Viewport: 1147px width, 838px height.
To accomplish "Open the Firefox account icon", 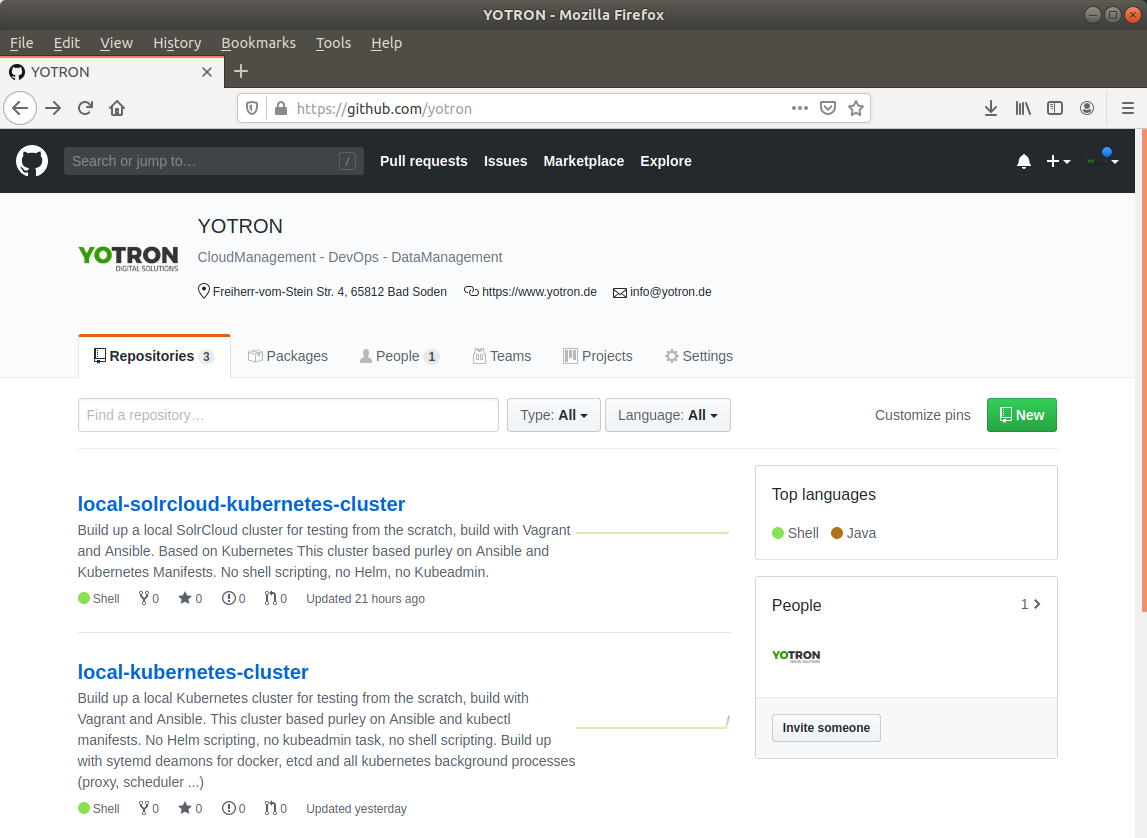I will 1087,108.
